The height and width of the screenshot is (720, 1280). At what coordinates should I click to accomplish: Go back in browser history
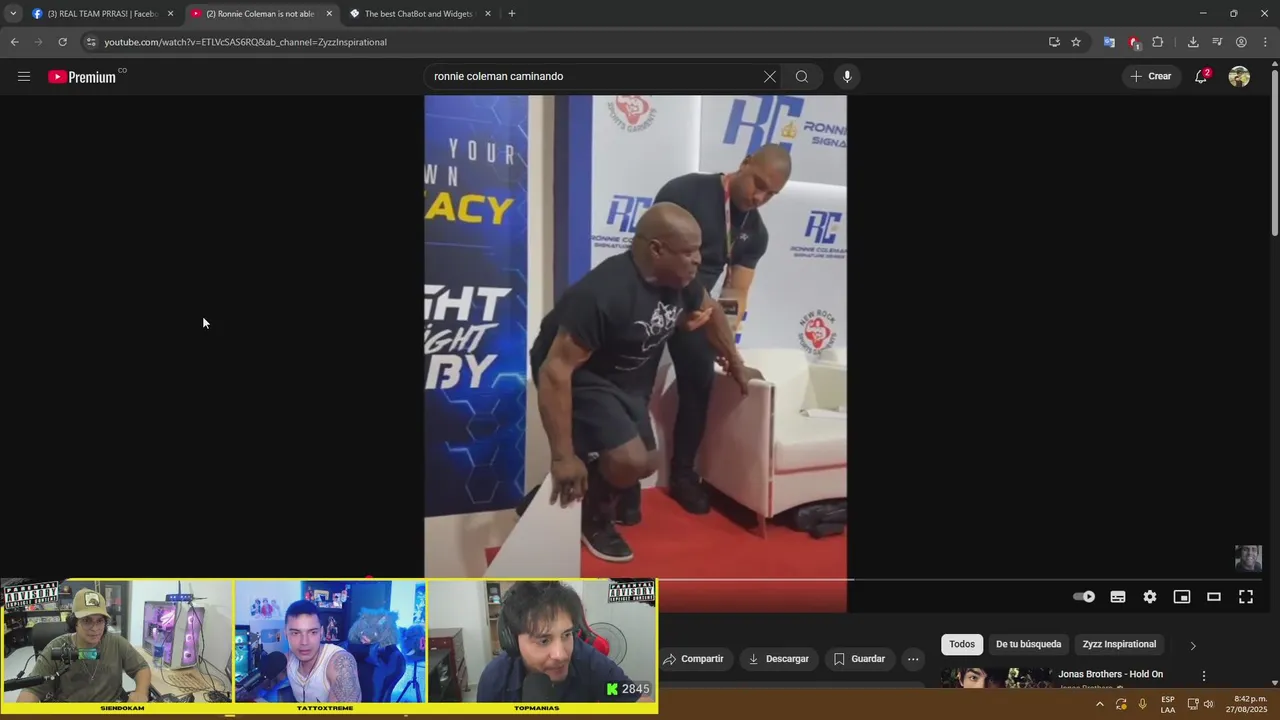pos(14,42)
